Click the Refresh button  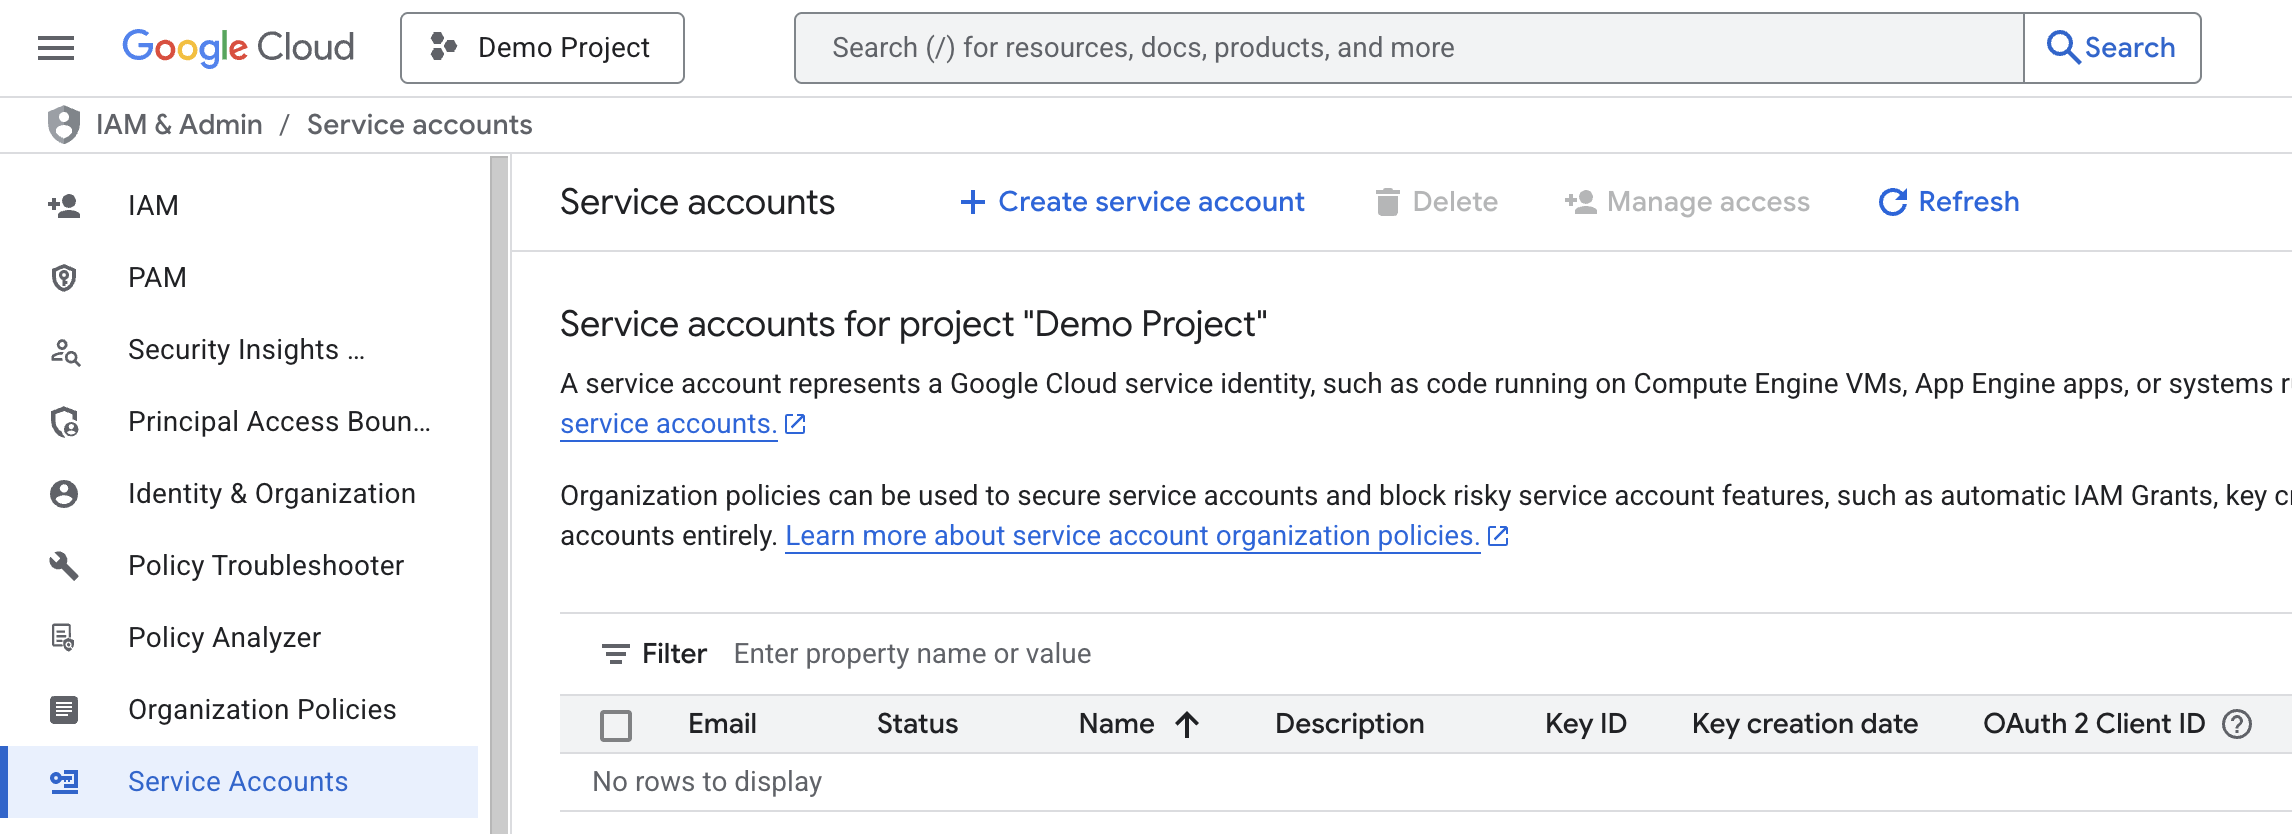coord(1949,202)
